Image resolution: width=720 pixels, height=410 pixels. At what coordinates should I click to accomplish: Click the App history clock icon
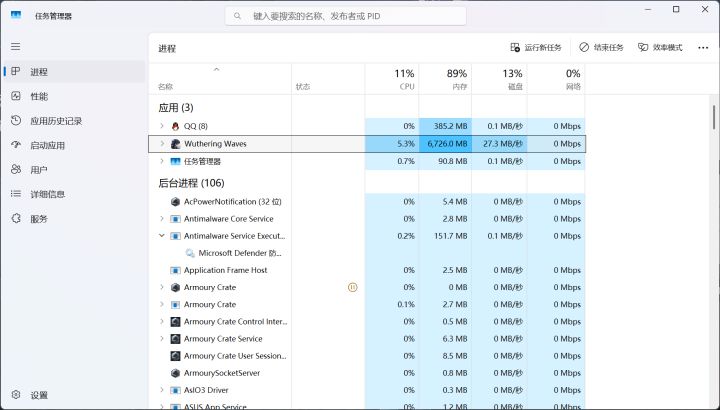[x=16, y=120]
